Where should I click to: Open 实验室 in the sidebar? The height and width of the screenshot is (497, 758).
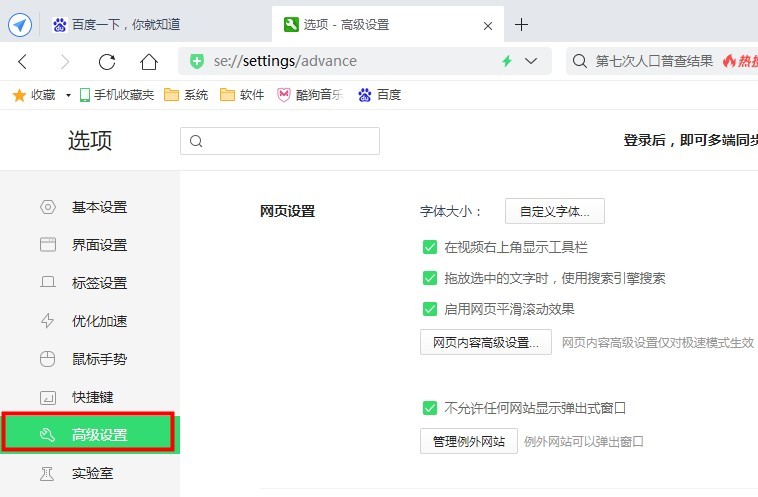pos(90,473)
